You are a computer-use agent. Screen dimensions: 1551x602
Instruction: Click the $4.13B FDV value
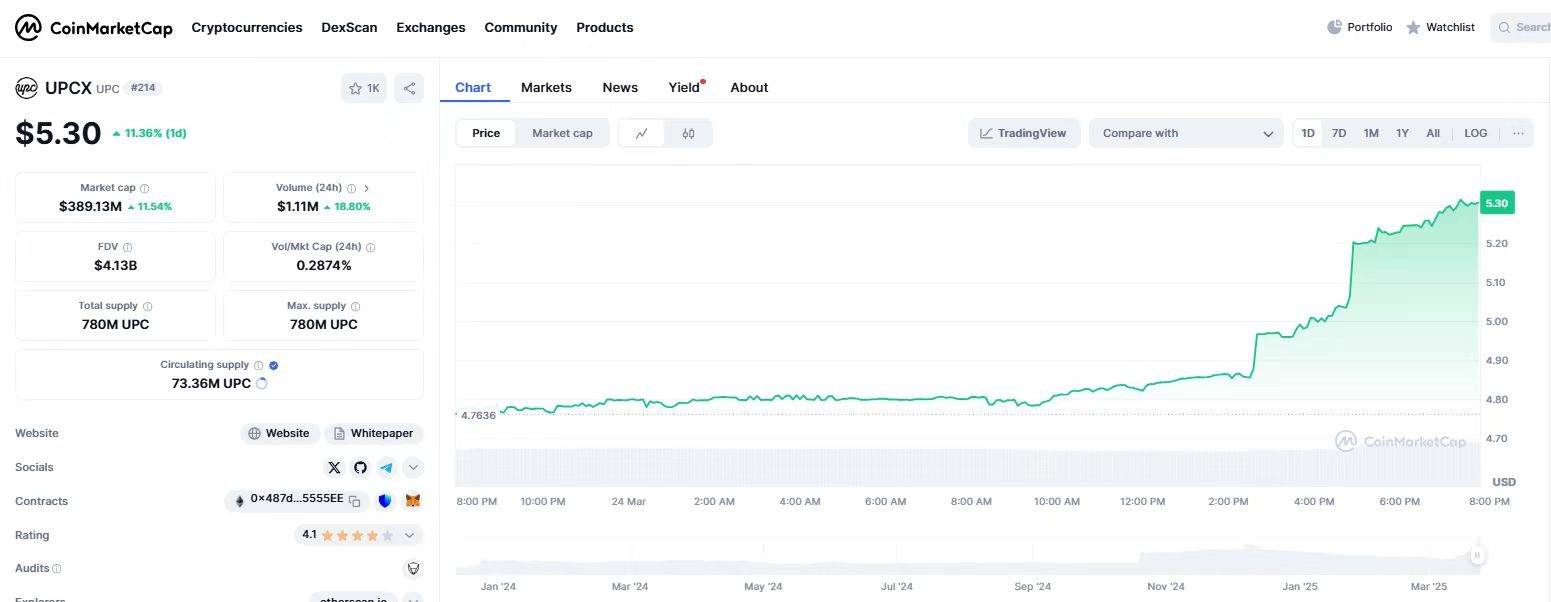tap(115, 265)
